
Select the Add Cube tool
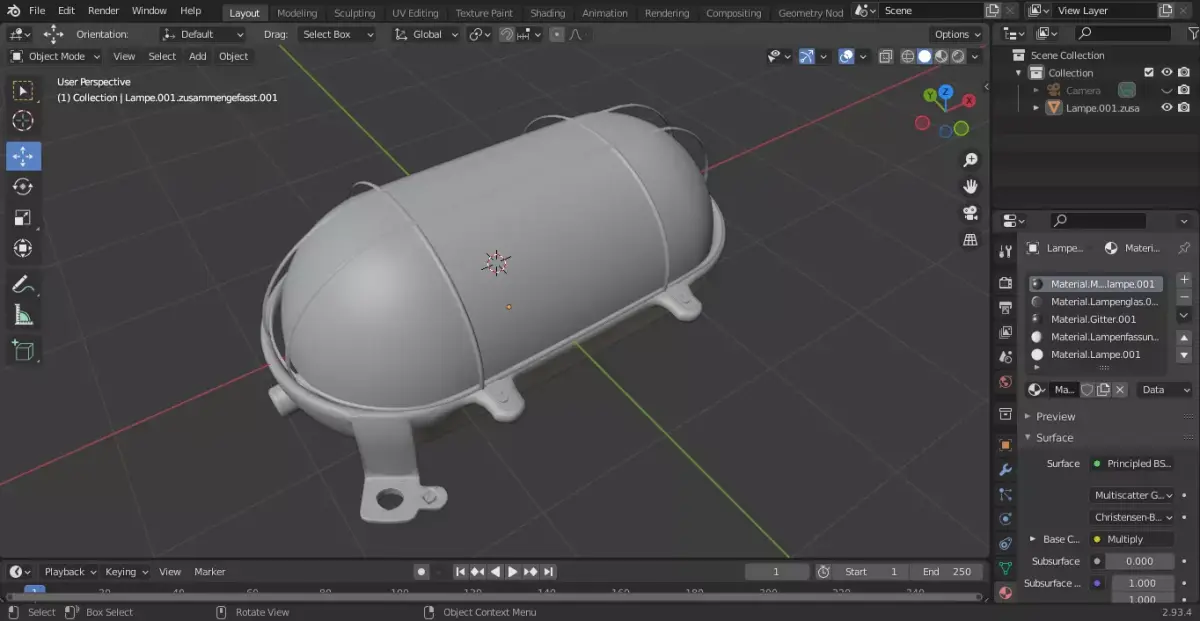point(23,351)
